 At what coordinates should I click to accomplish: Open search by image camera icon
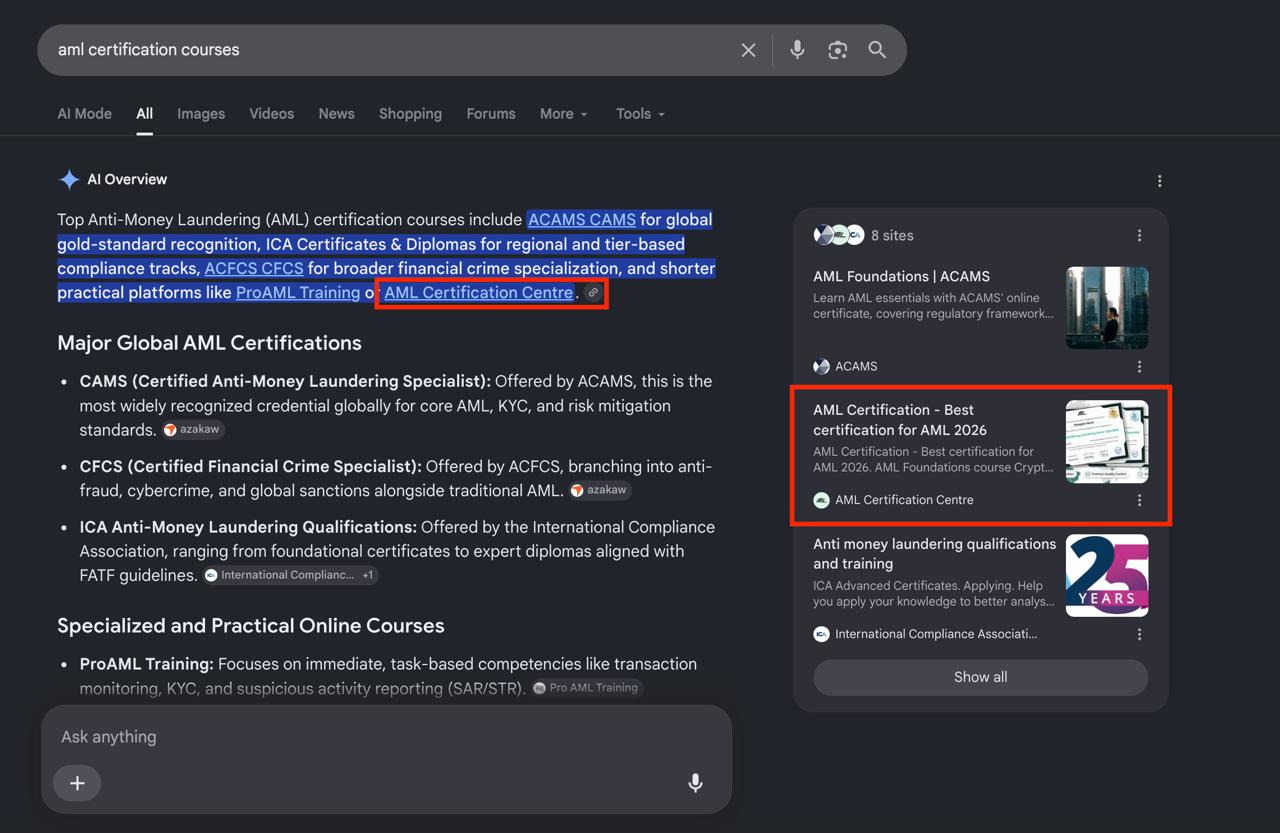(x=838, y=50)
